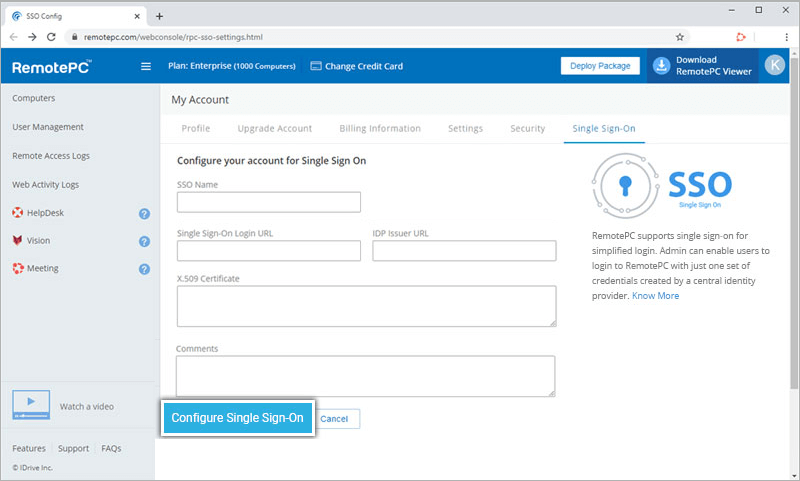Click the Change Credit Card link
Viewport: 800px width, 481px height.
pos(364,66)
